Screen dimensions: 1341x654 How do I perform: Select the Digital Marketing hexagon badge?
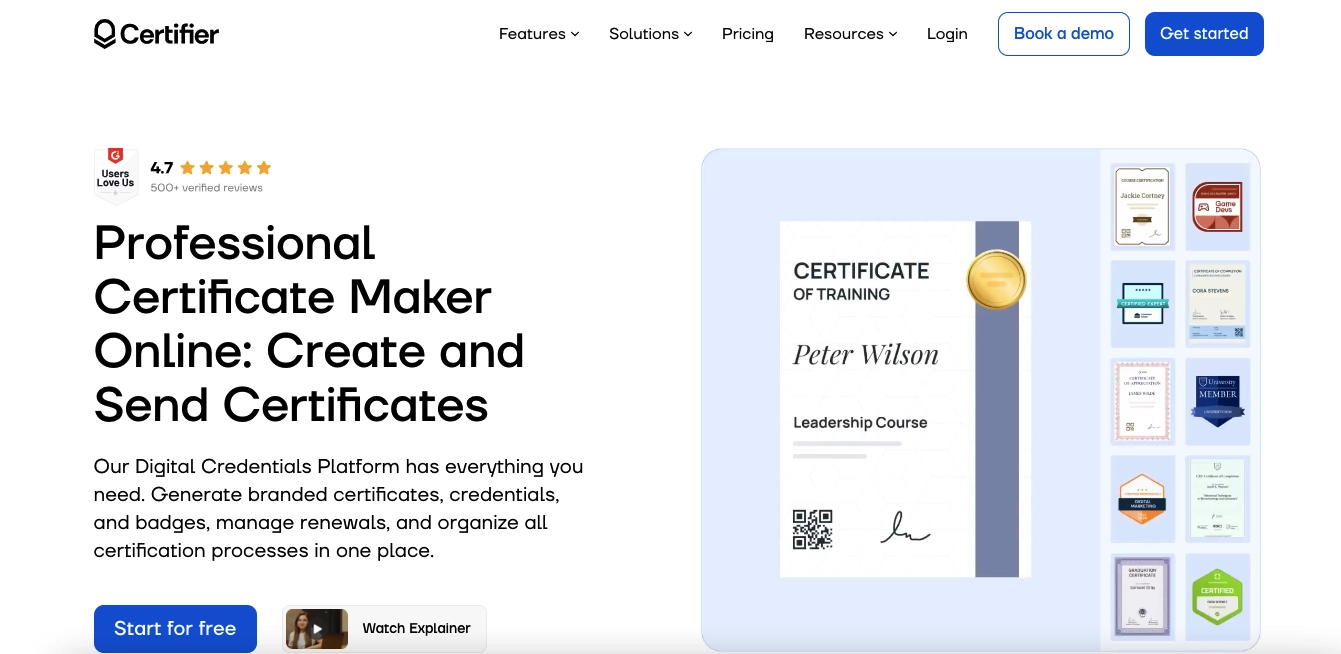(x=1141, y=499)
